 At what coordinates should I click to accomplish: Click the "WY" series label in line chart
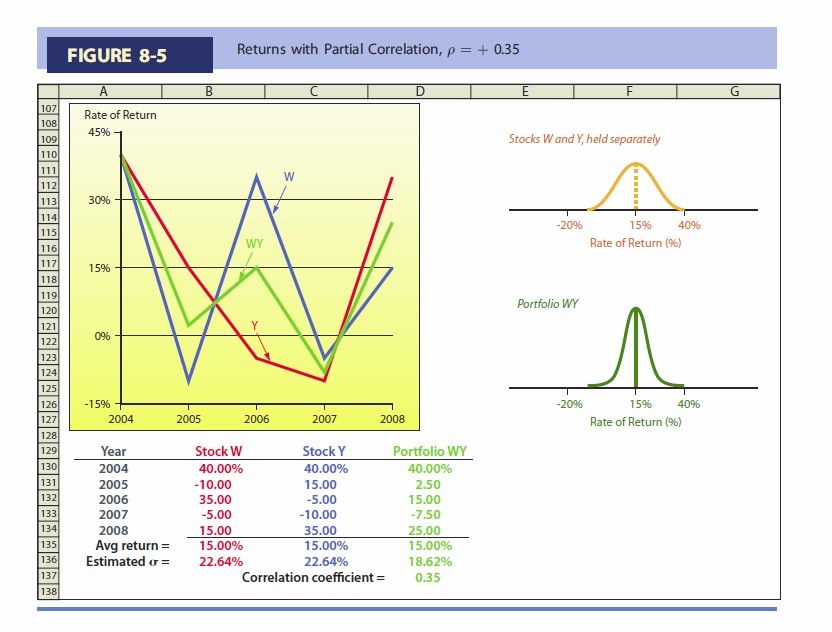255,244
